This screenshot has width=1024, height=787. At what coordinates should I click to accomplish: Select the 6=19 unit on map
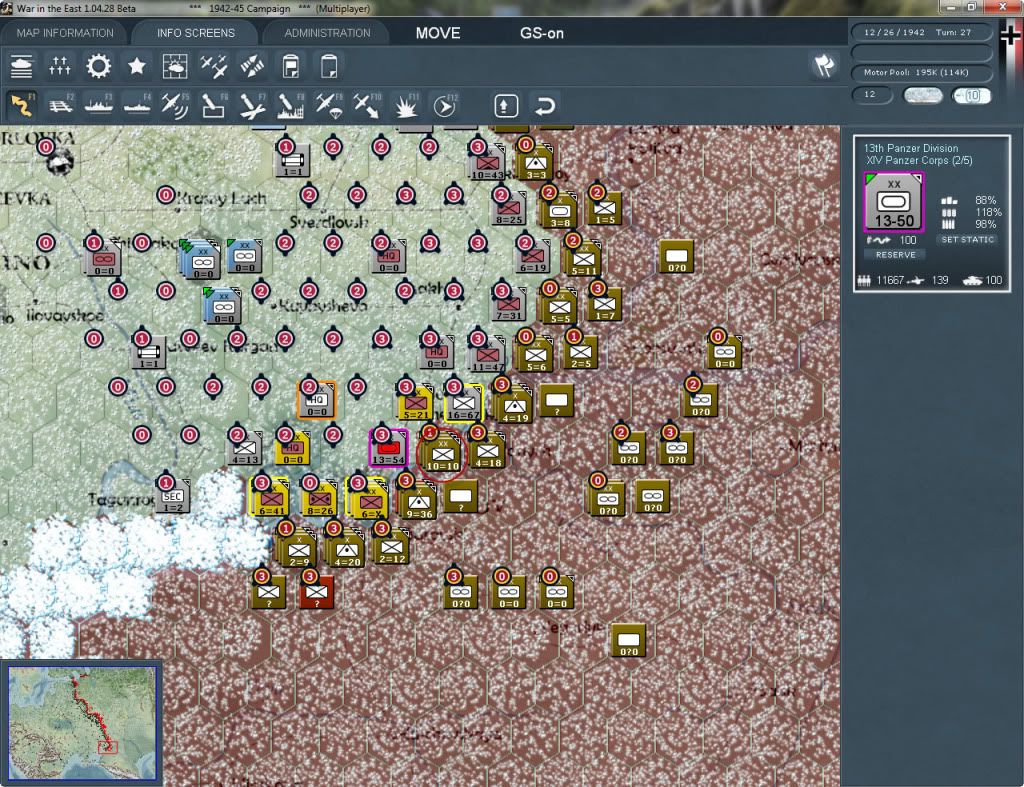click(x=532, y=256)
